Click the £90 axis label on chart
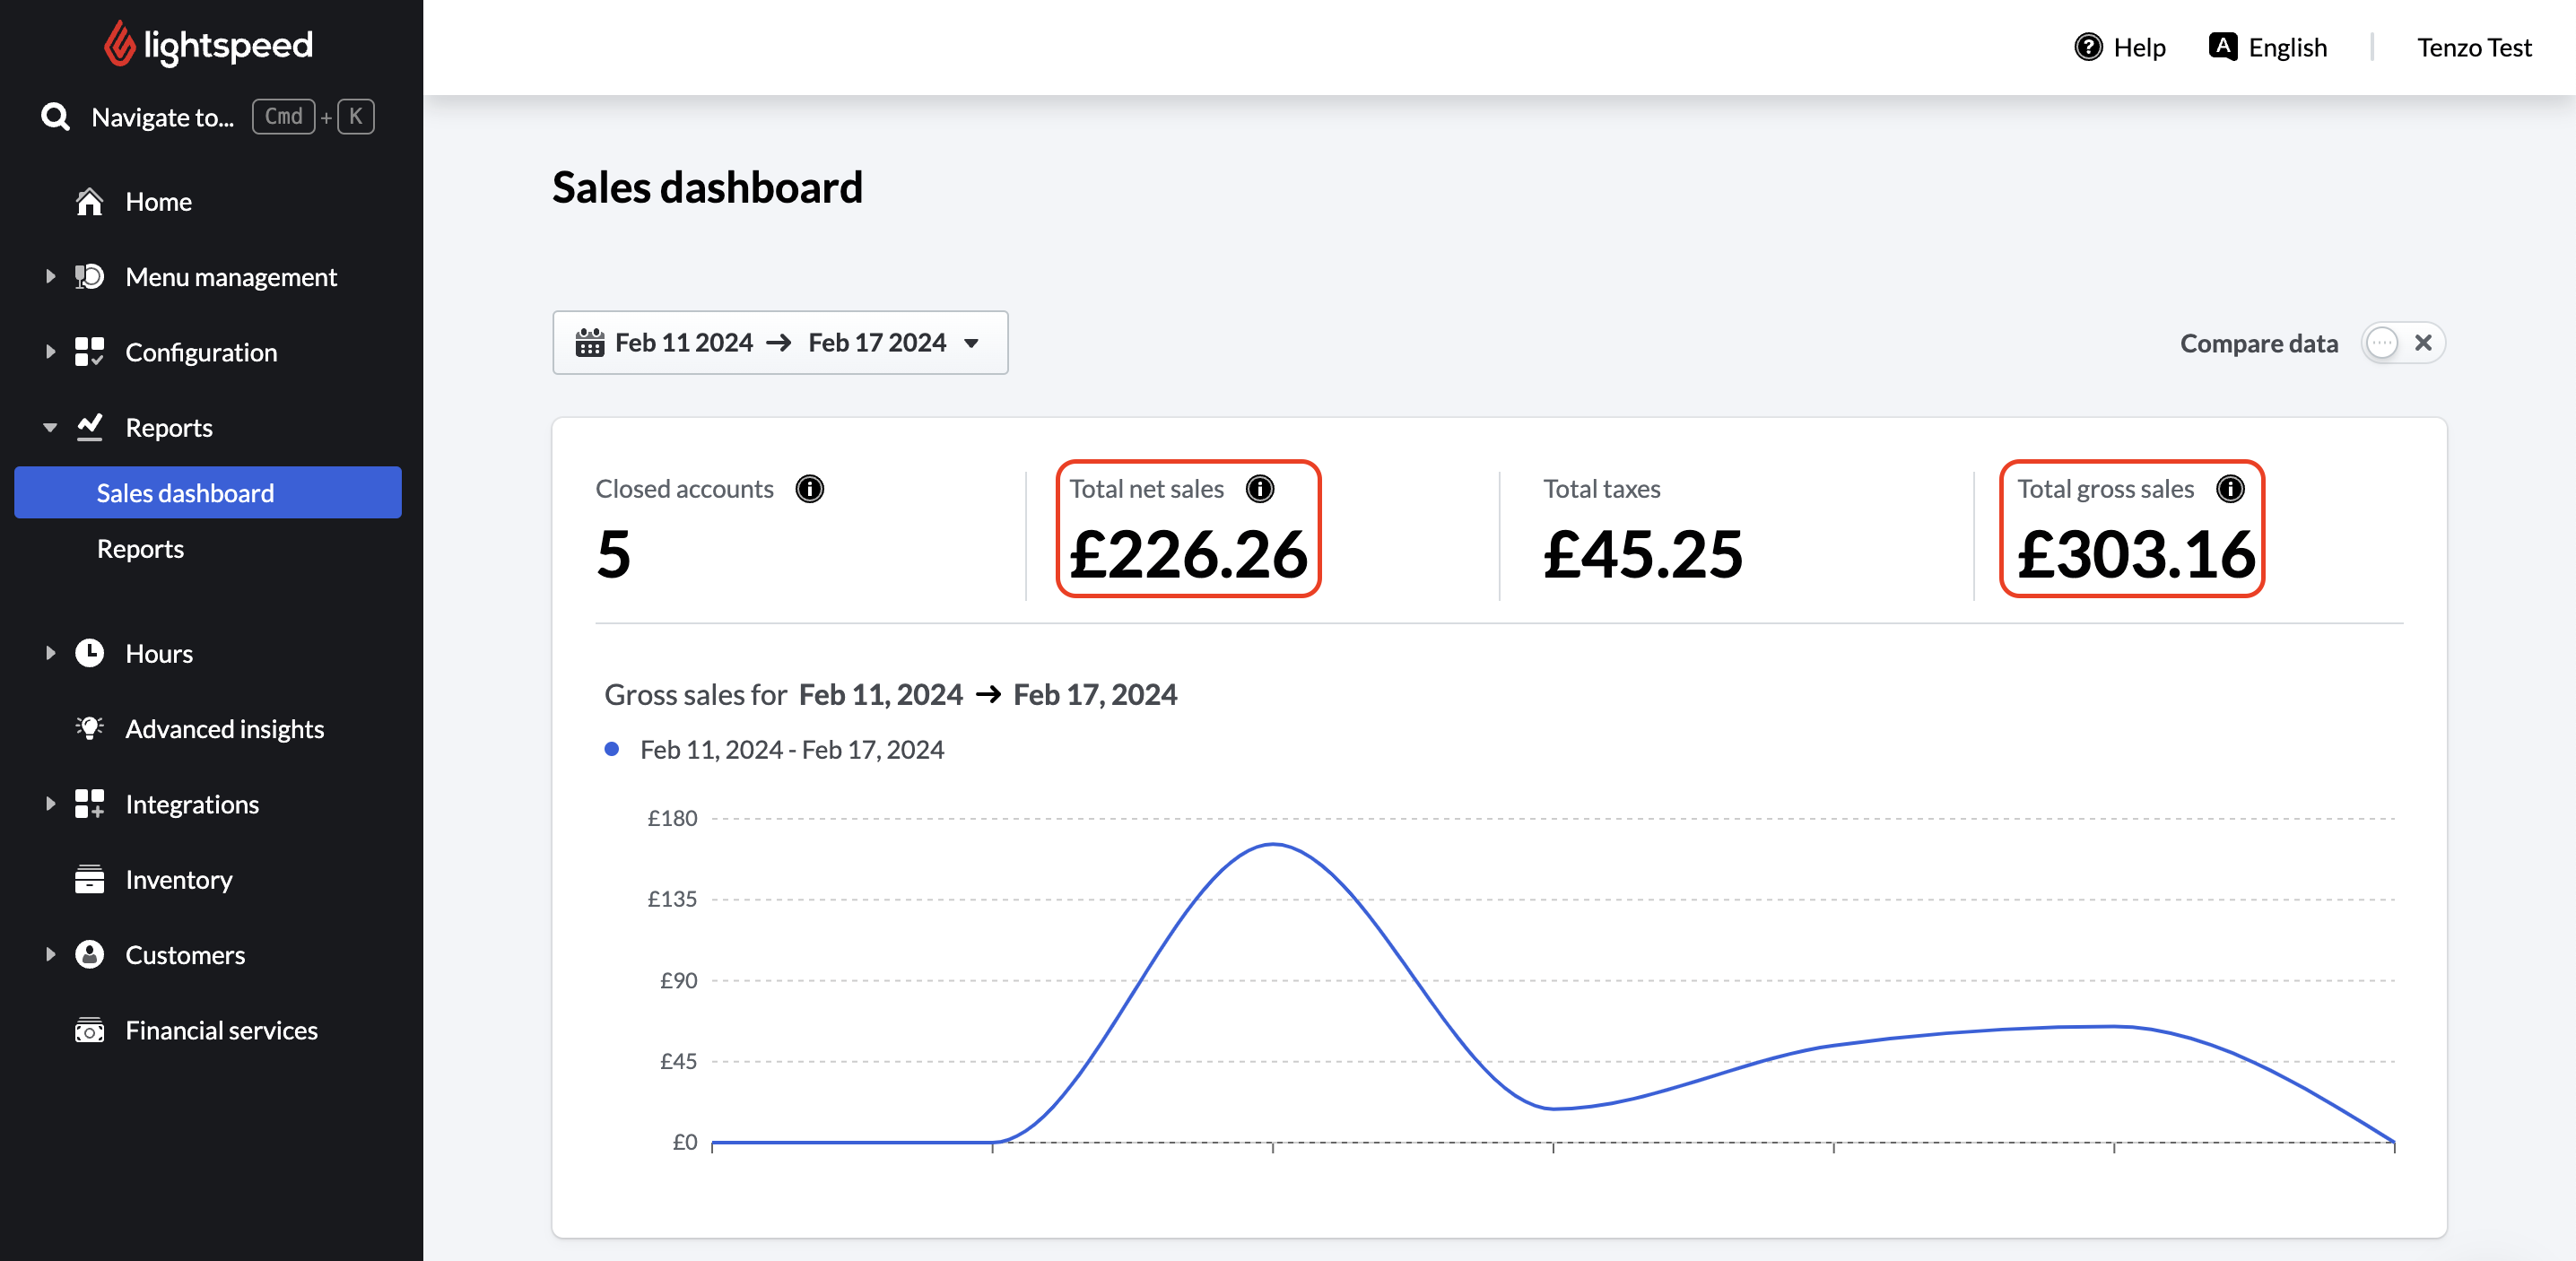This screenshot has width=2576, height=1261. (678, 980)
